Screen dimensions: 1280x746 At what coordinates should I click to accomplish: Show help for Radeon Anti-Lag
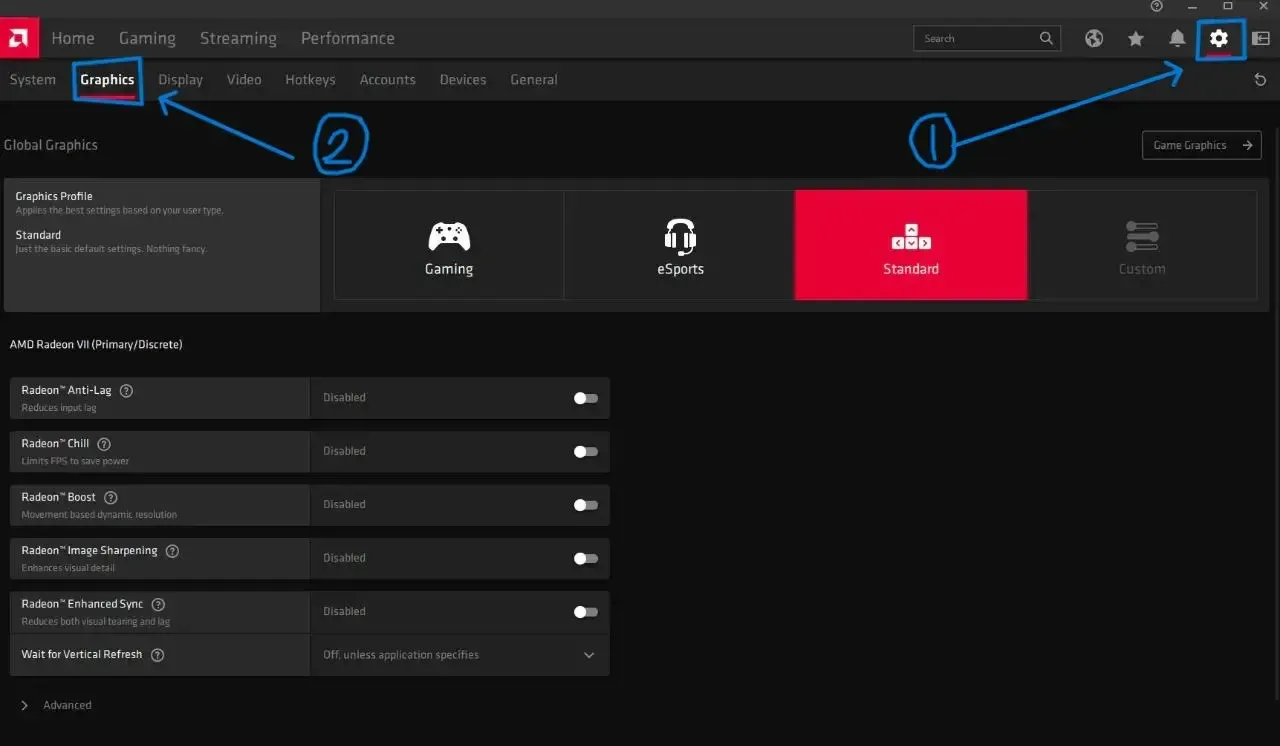tap(126, 391)
